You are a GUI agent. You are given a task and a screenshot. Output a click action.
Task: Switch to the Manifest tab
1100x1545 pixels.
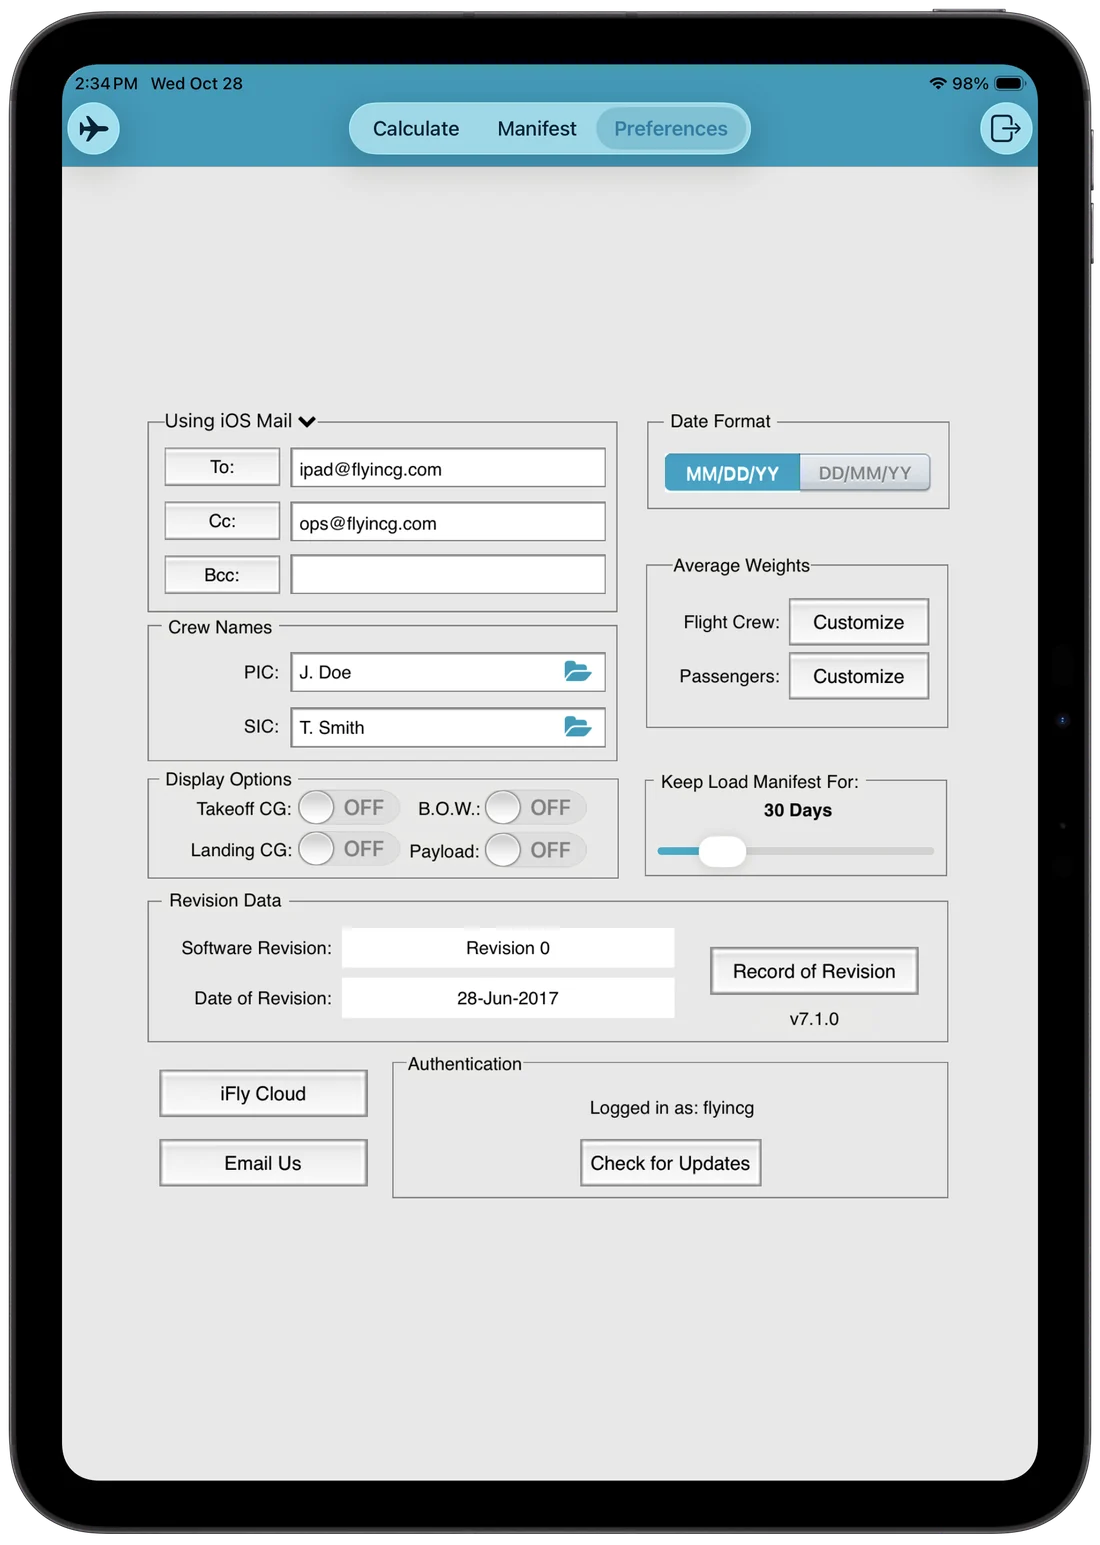537,129
